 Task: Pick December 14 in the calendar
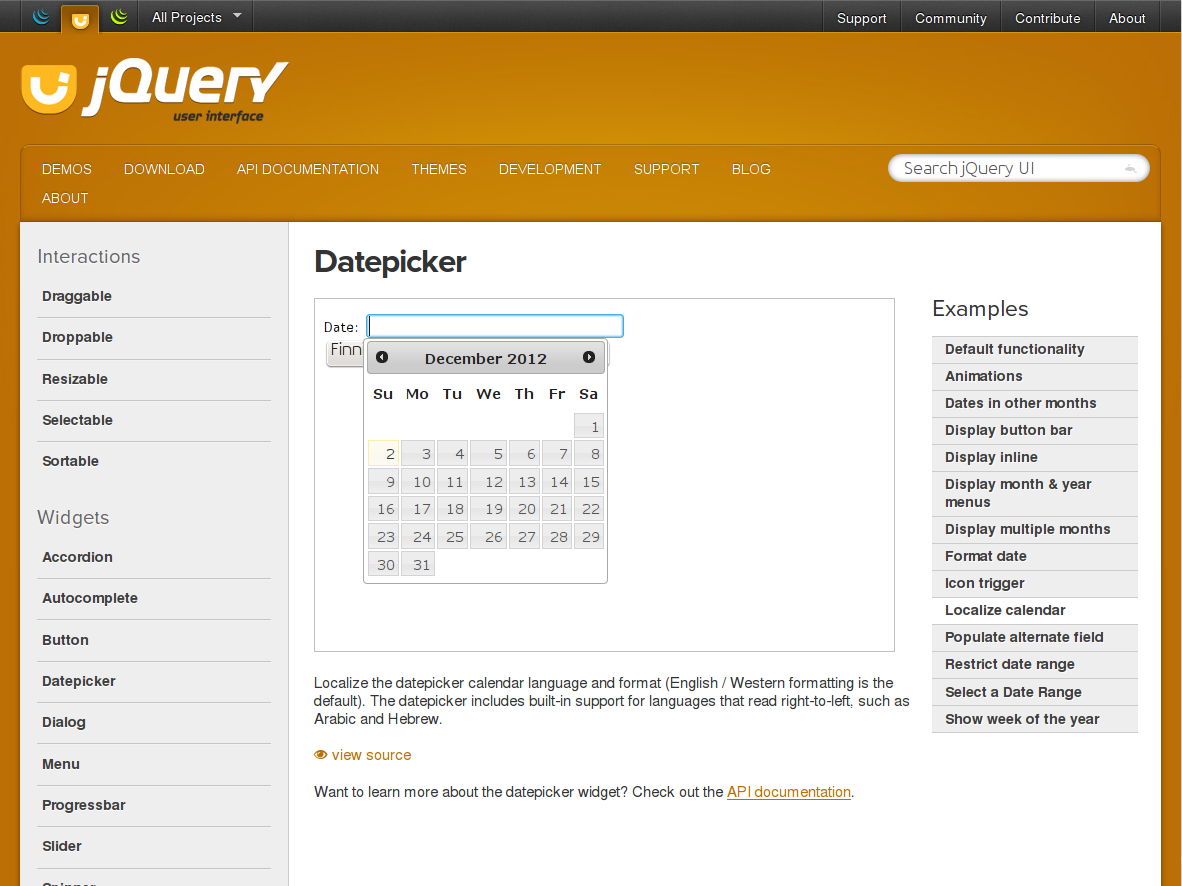pos(557,481)
